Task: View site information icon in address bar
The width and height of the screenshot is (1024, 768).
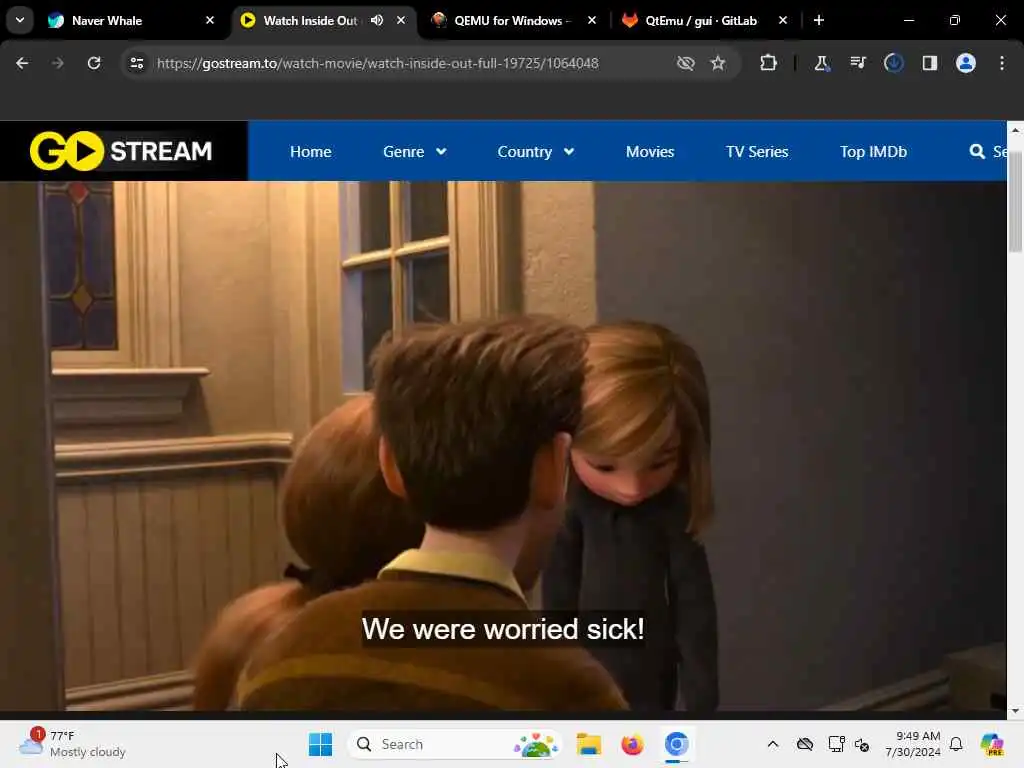Action: (136, 63)
